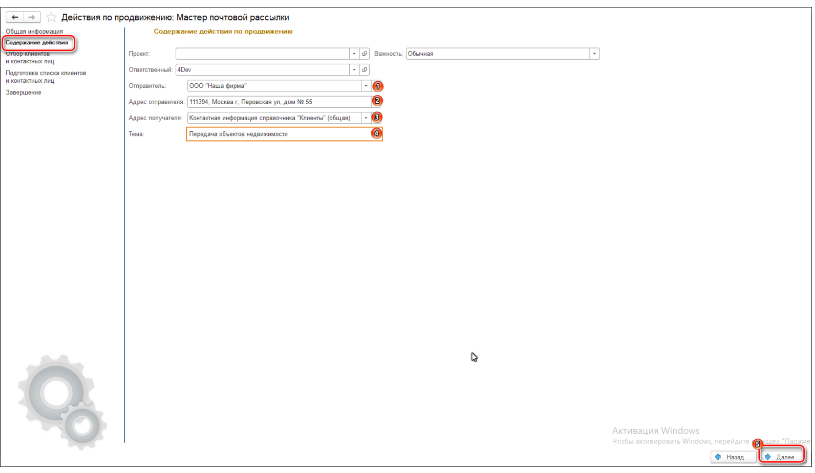The height and width of the screenshot is (473, 815).
Task: Click the Адрес отправителя field
Action: [x=279, y=102]
